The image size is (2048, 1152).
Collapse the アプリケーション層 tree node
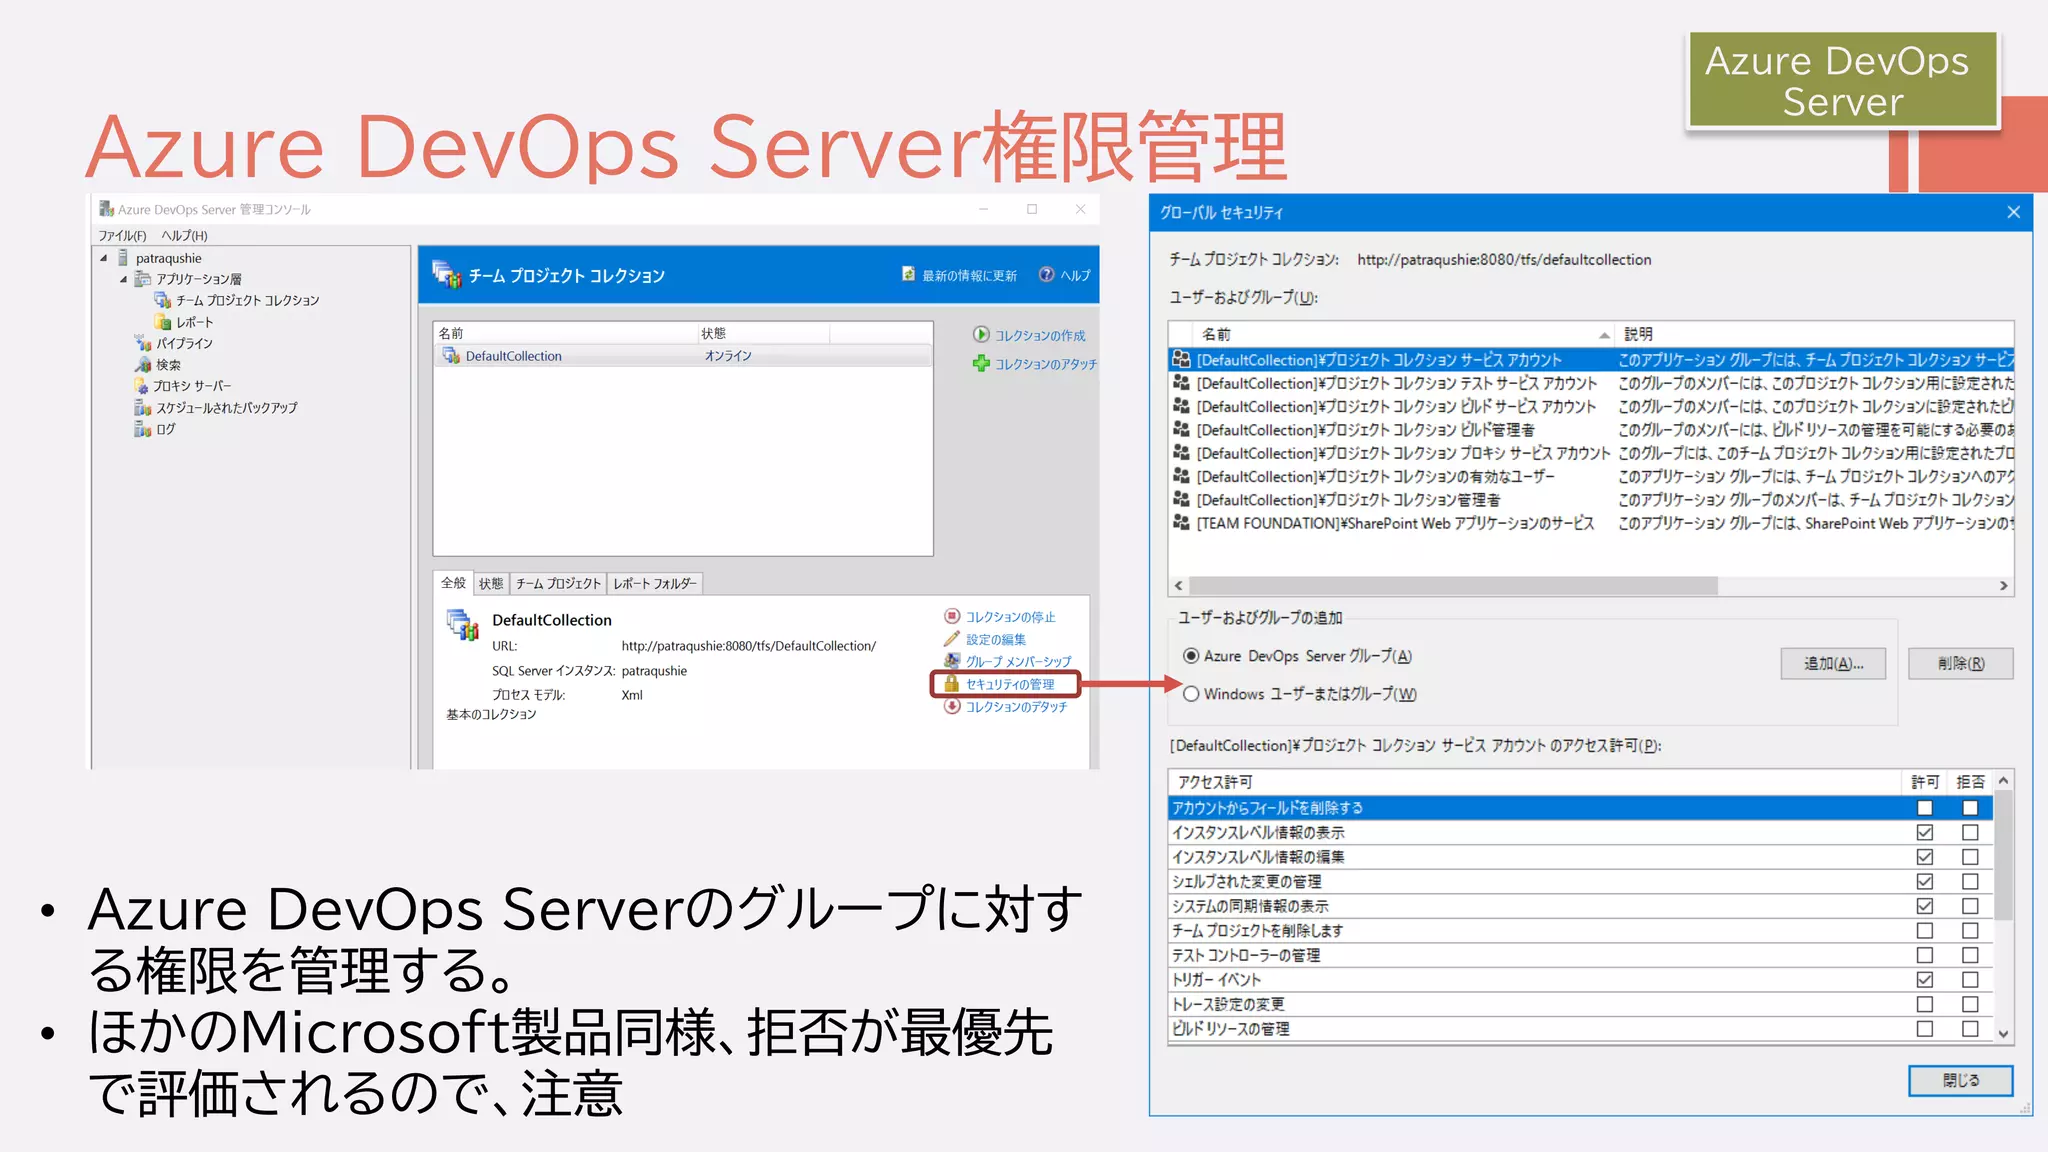coord(123,279)
